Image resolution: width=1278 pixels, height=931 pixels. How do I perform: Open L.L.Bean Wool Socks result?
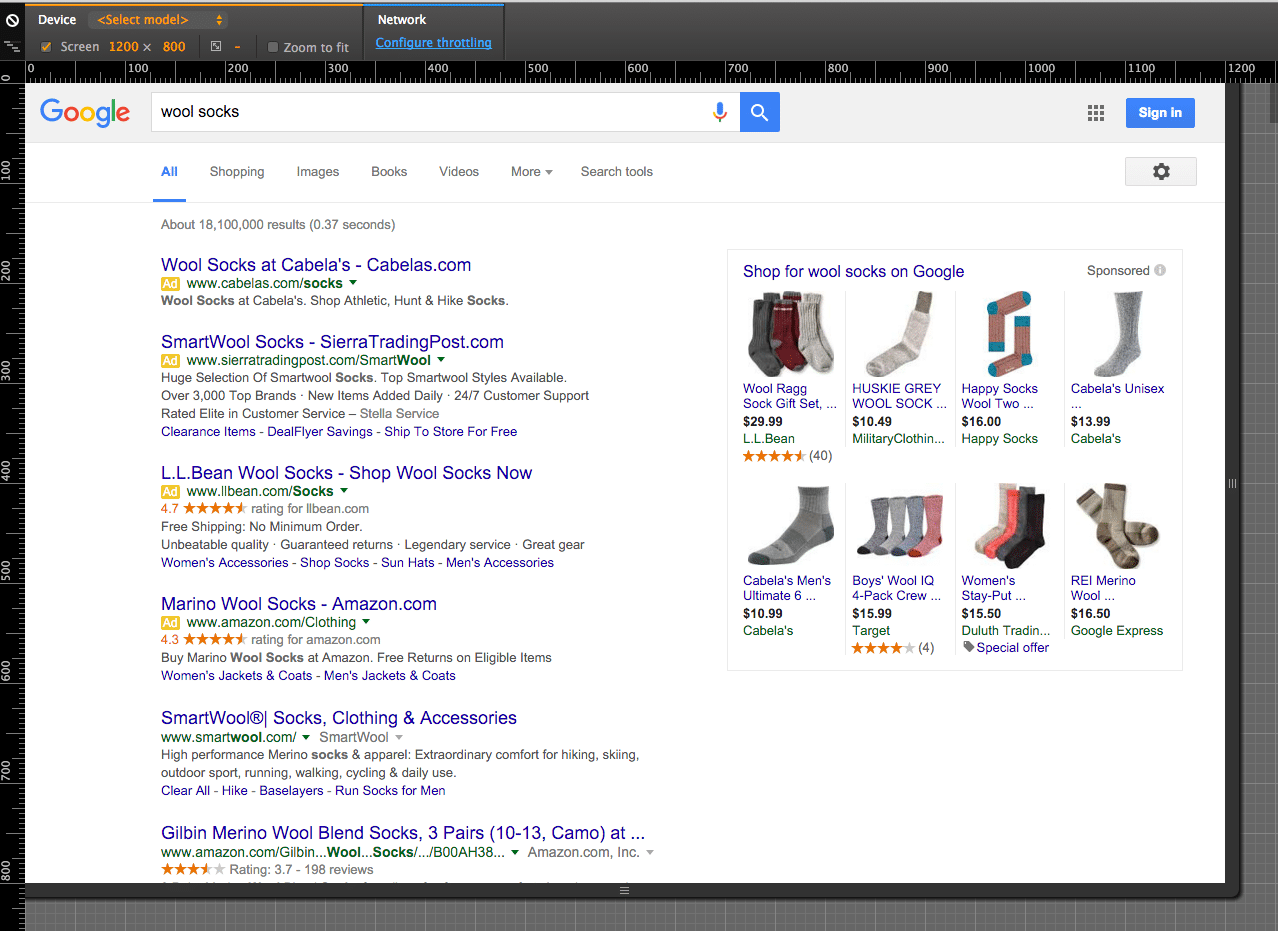point(346,473)
